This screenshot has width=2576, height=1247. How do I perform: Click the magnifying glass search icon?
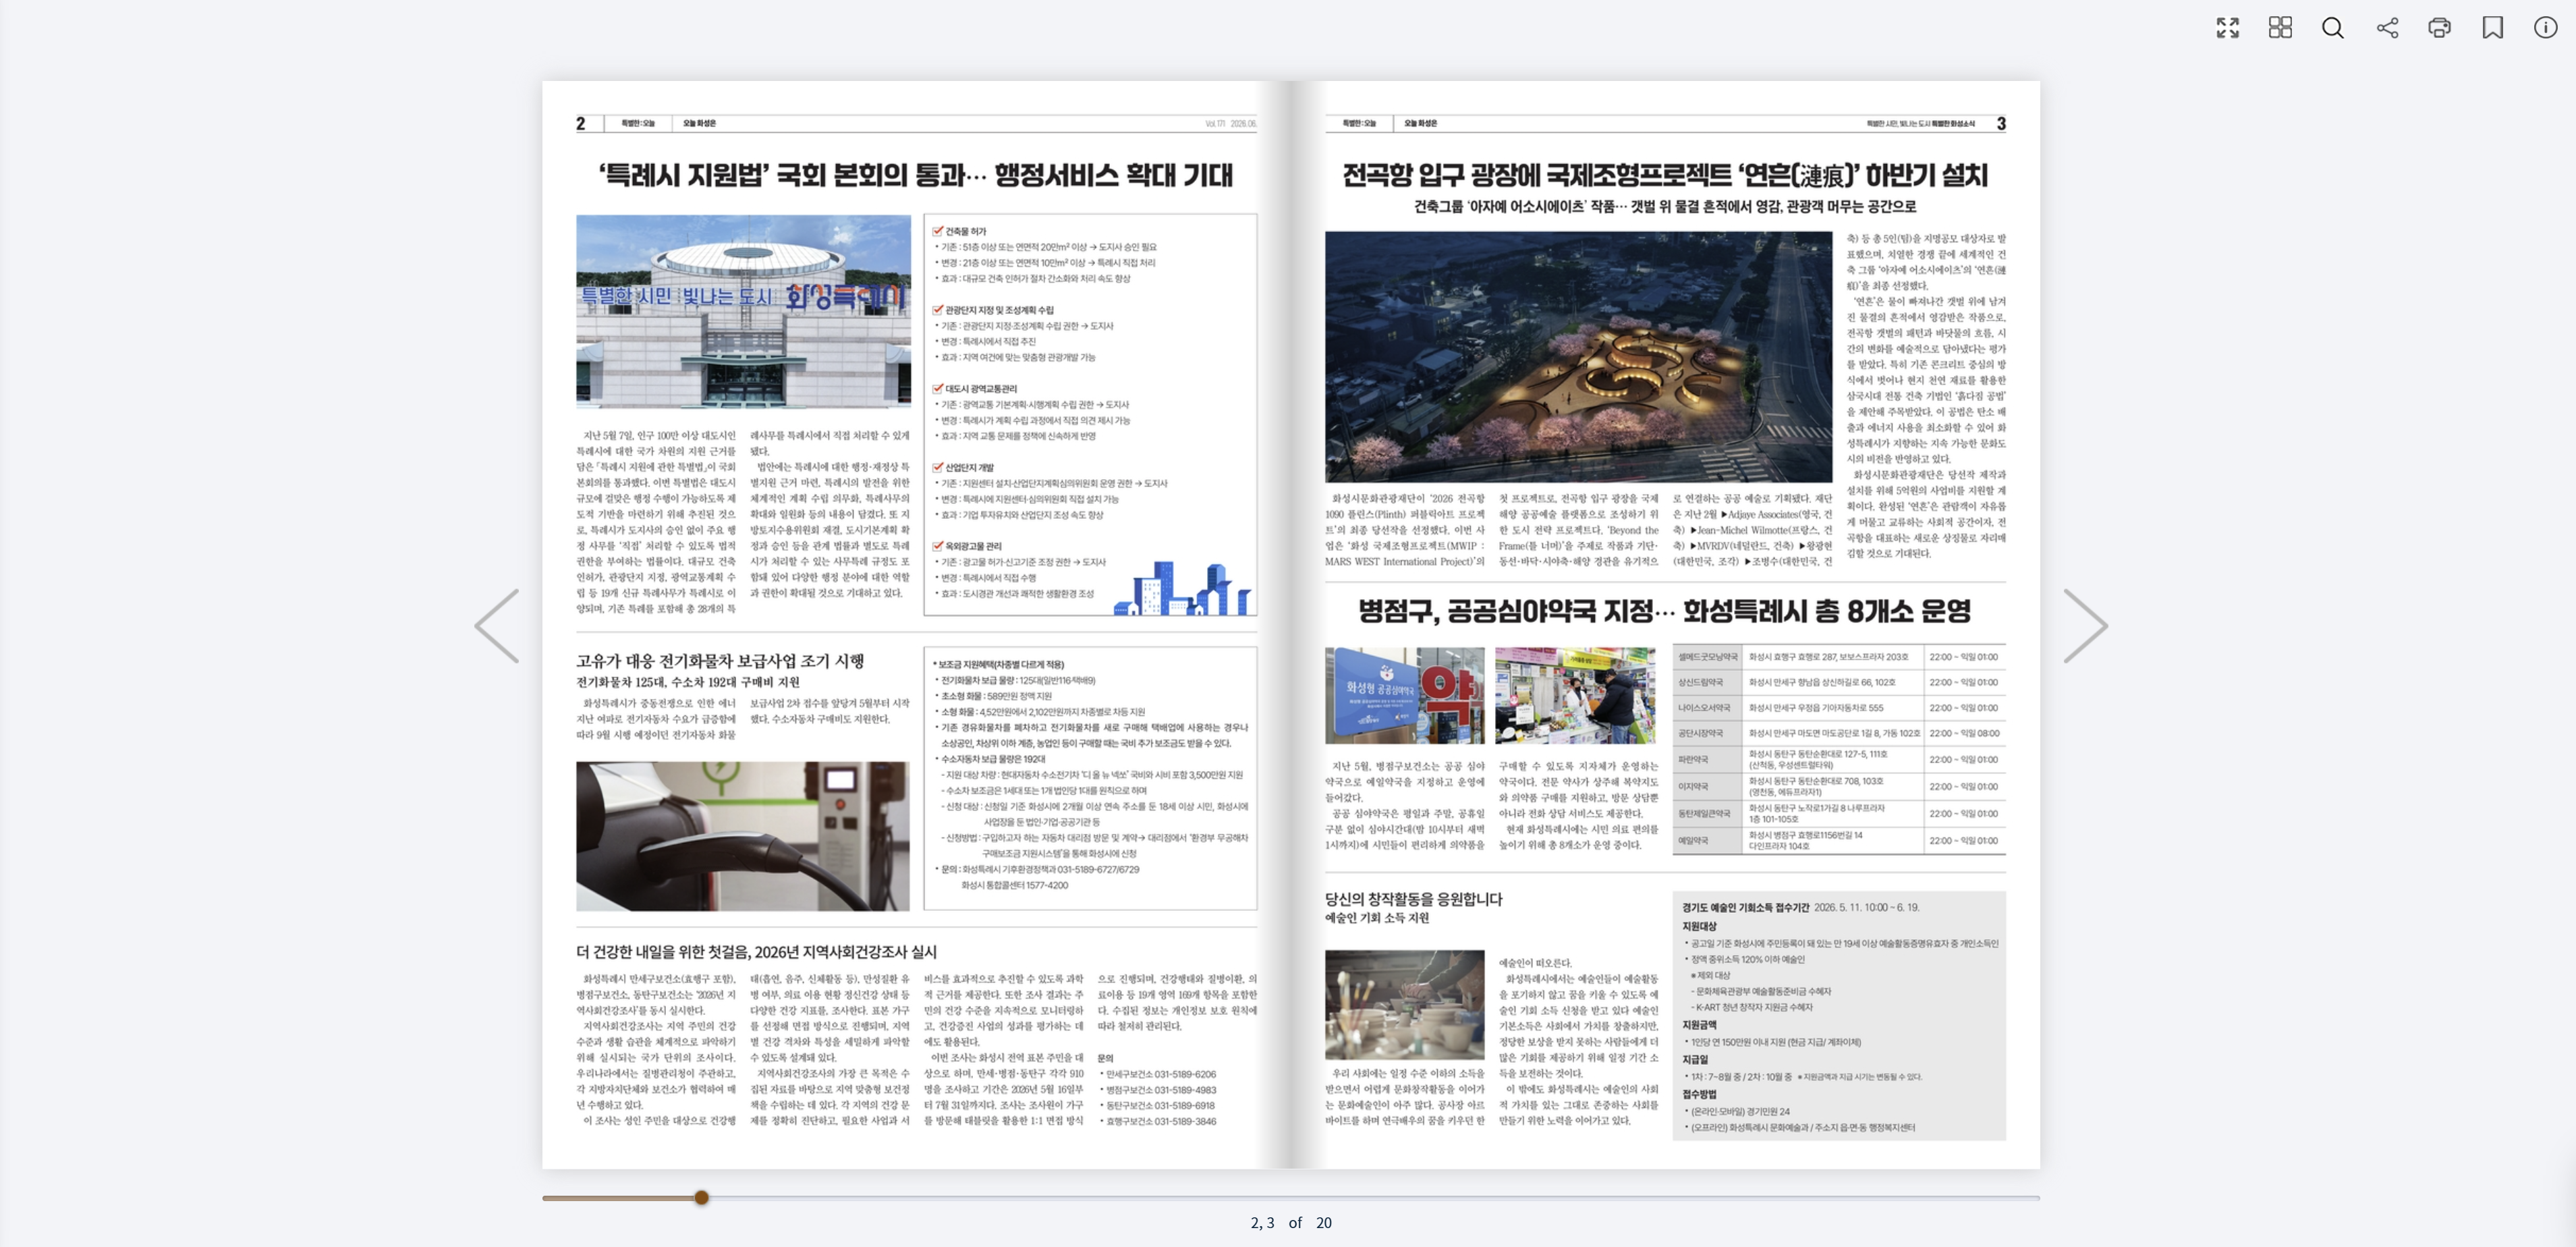tap(2333, 28)
